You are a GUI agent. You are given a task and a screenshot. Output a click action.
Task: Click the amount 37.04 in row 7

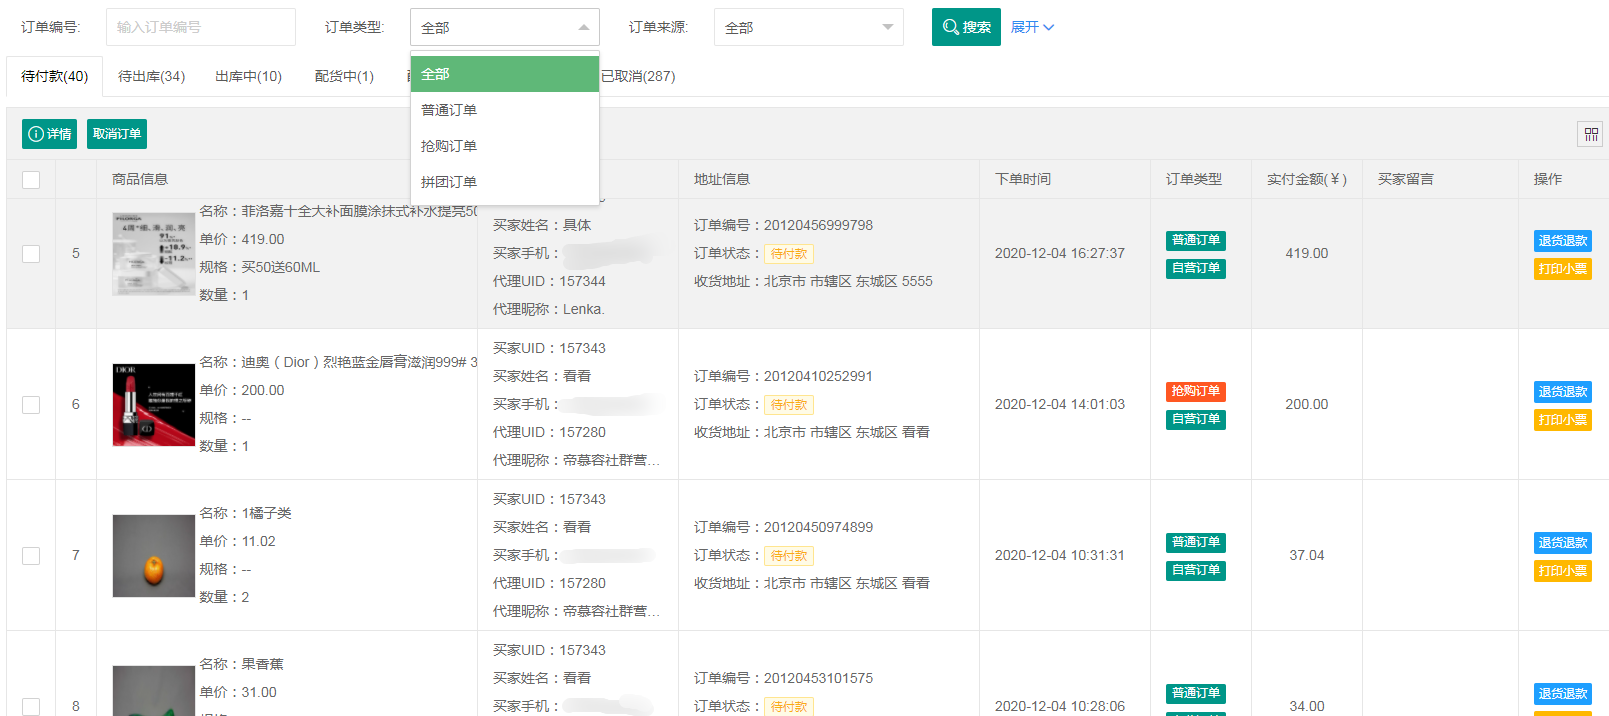(x=1307, y=556)
